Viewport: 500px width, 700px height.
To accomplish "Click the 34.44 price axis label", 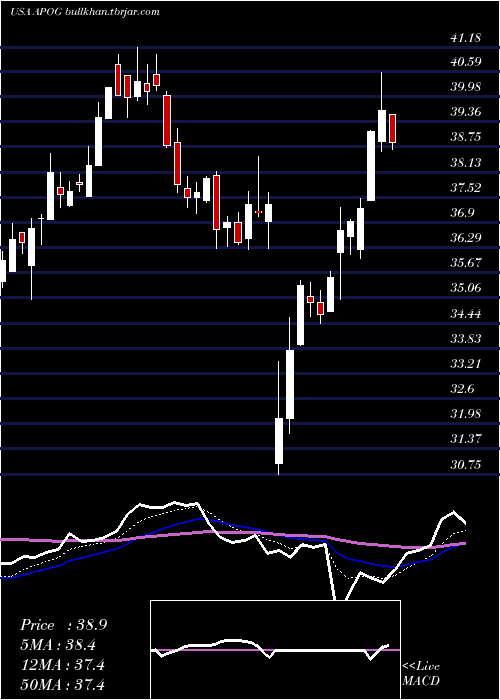I will tap(466, 313).
